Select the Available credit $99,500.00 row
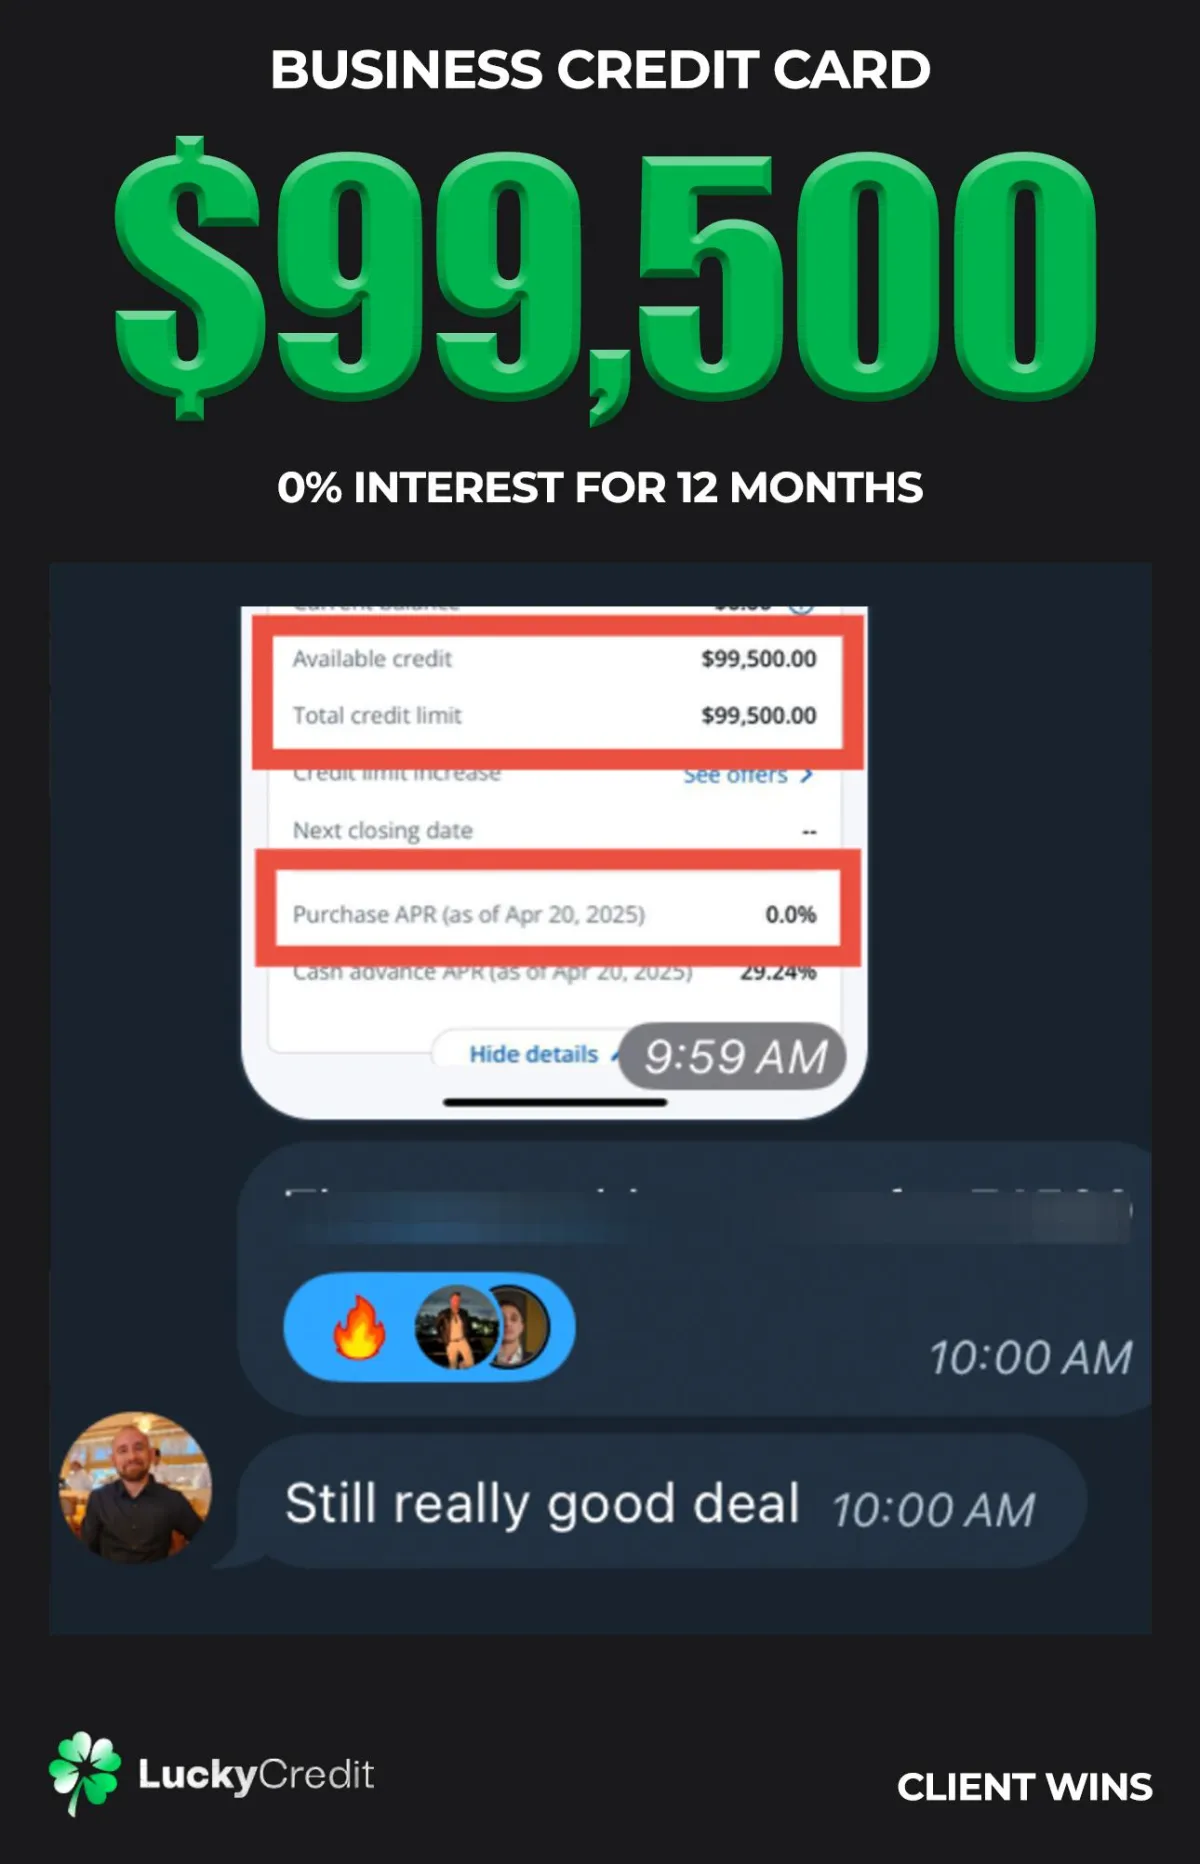 (x=554, y=659)
